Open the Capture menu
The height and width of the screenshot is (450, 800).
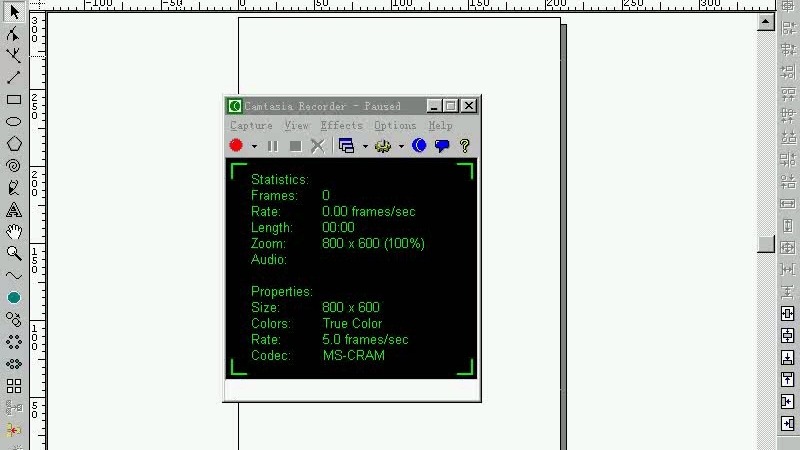point(251,126)
